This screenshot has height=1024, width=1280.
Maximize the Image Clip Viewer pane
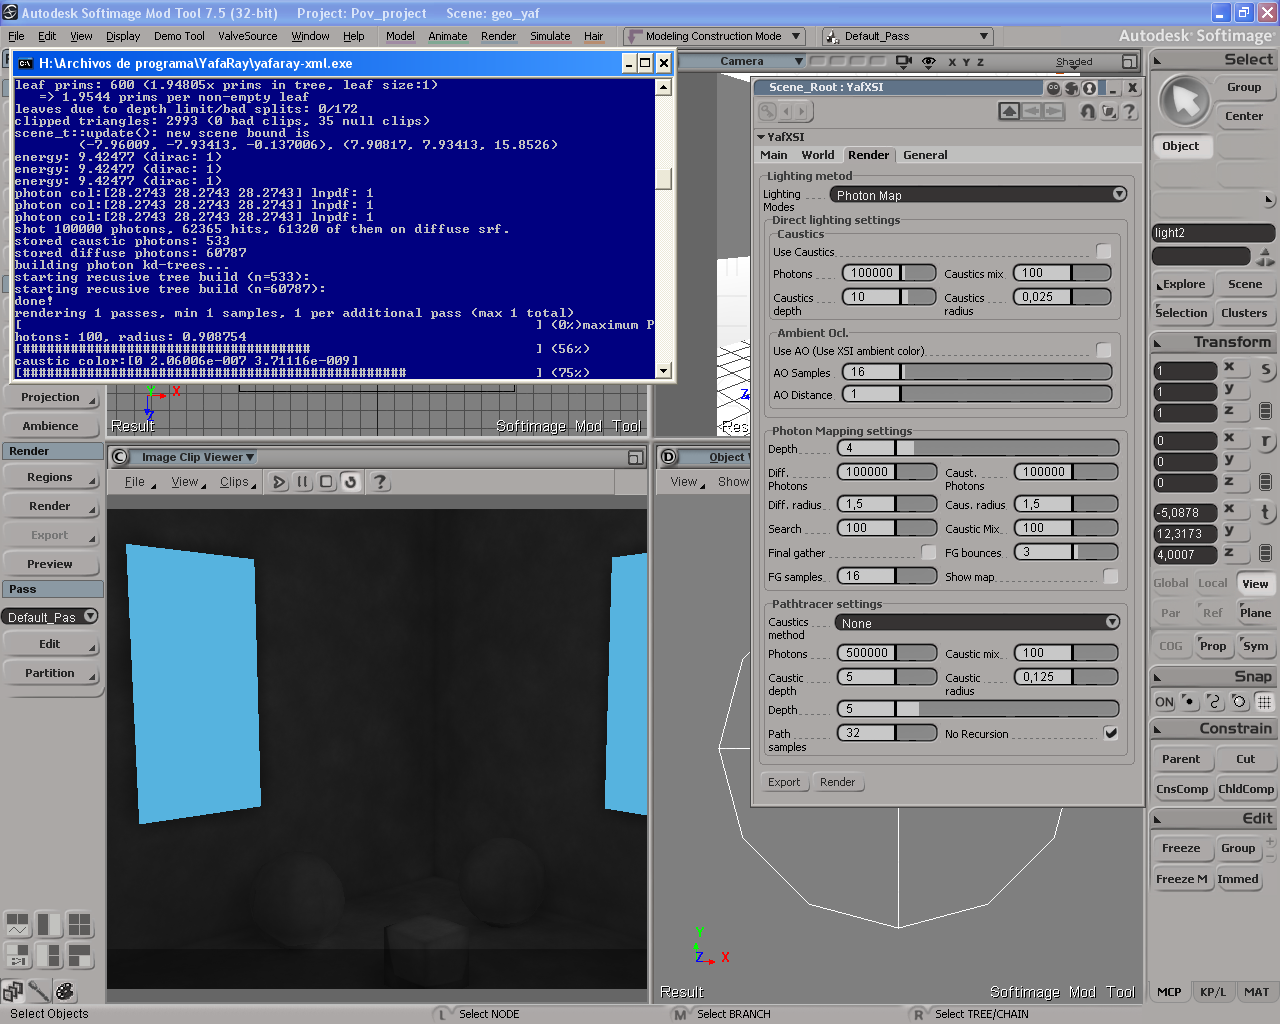pos(635,457)
